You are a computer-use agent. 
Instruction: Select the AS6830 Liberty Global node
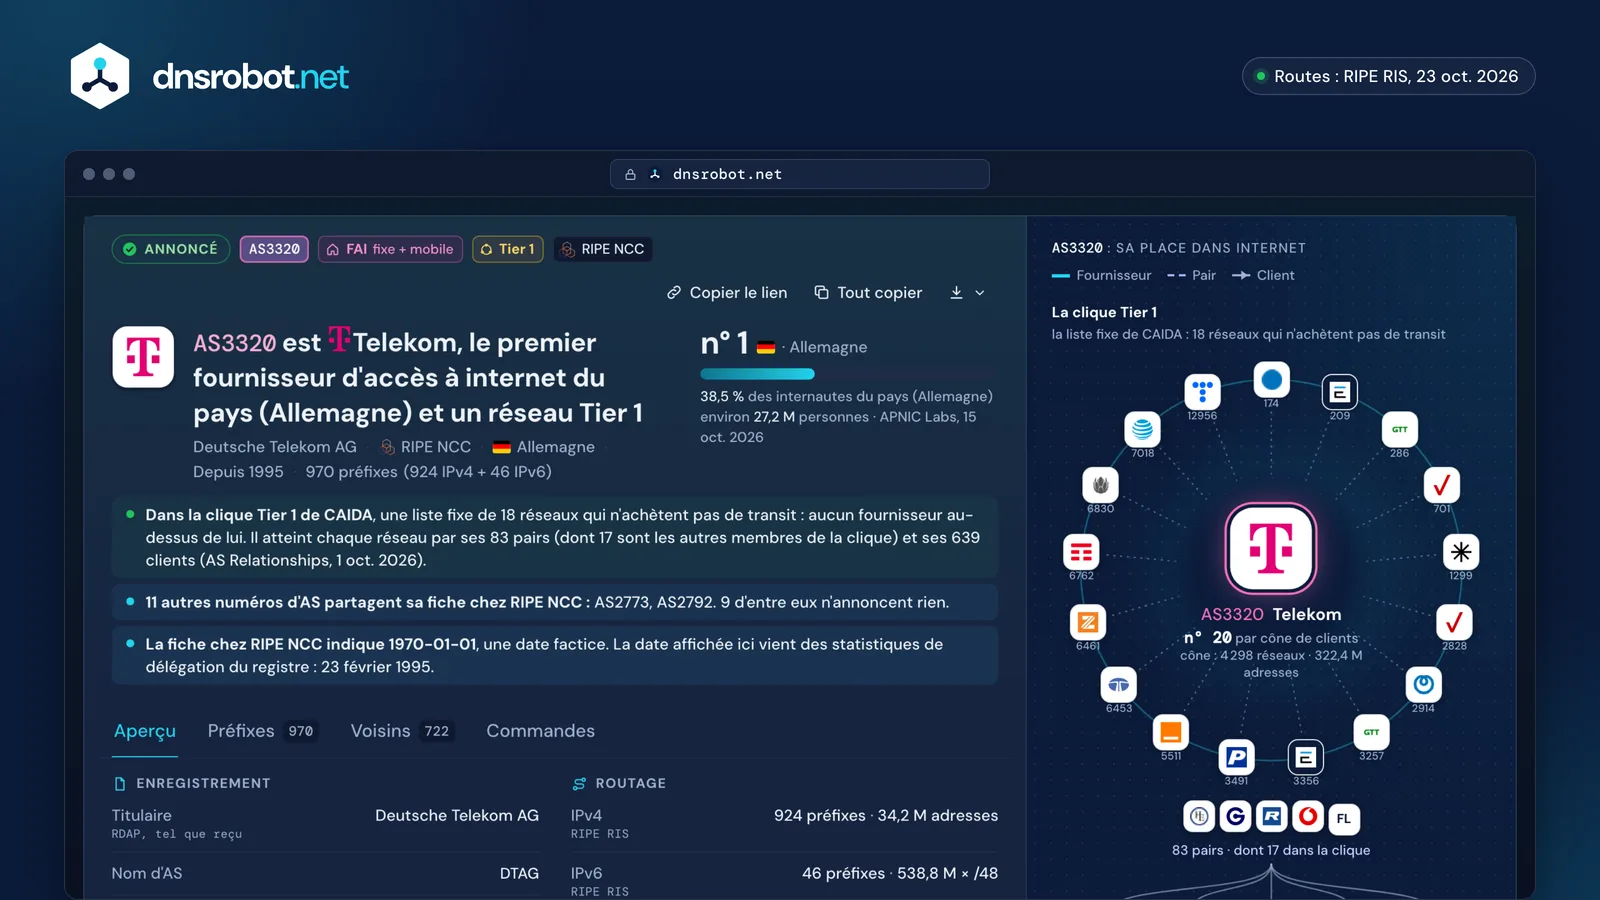[1101, 485]
